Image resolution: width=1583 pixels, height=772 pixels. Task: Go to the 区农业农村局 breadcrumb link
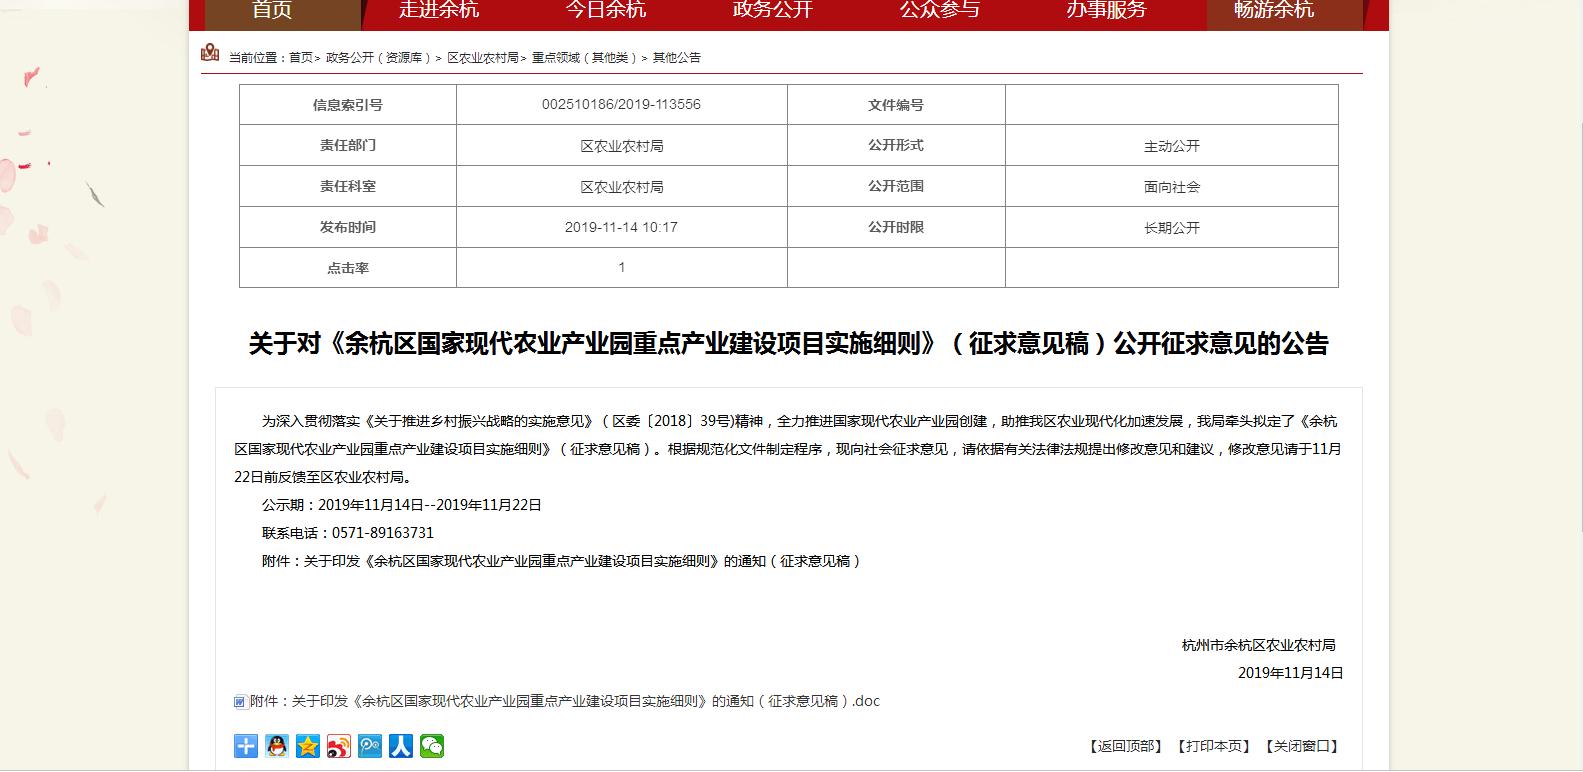tap(483, 58)
